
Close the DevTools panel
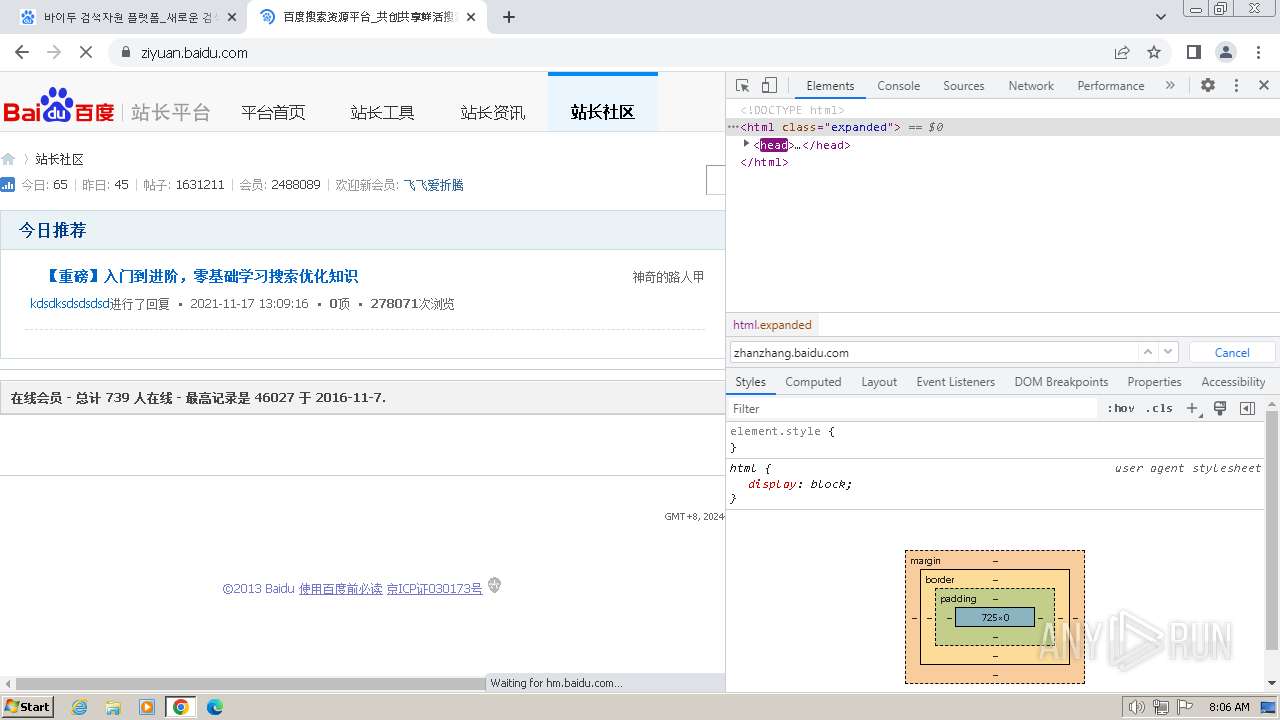pyautogui.click(x=1264, y=86)
